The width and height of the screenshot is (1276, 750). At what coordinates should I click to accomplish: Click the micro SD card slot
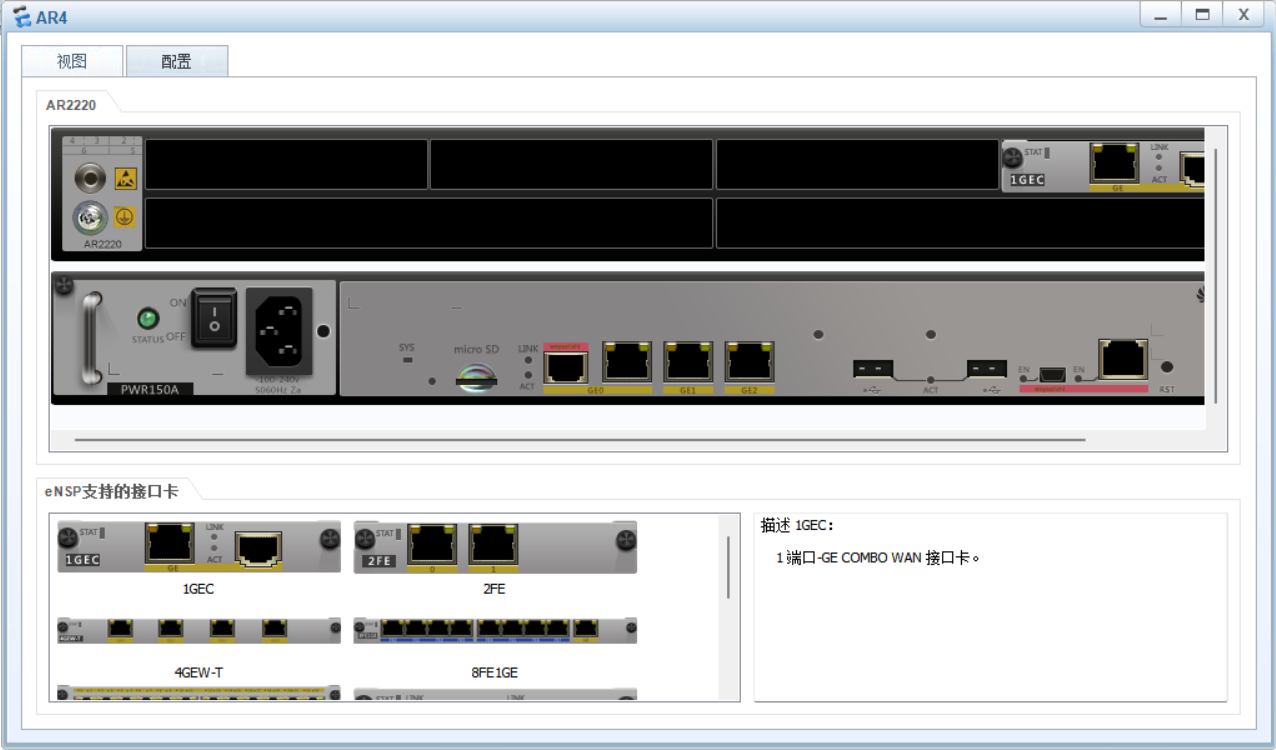(476, 377)
